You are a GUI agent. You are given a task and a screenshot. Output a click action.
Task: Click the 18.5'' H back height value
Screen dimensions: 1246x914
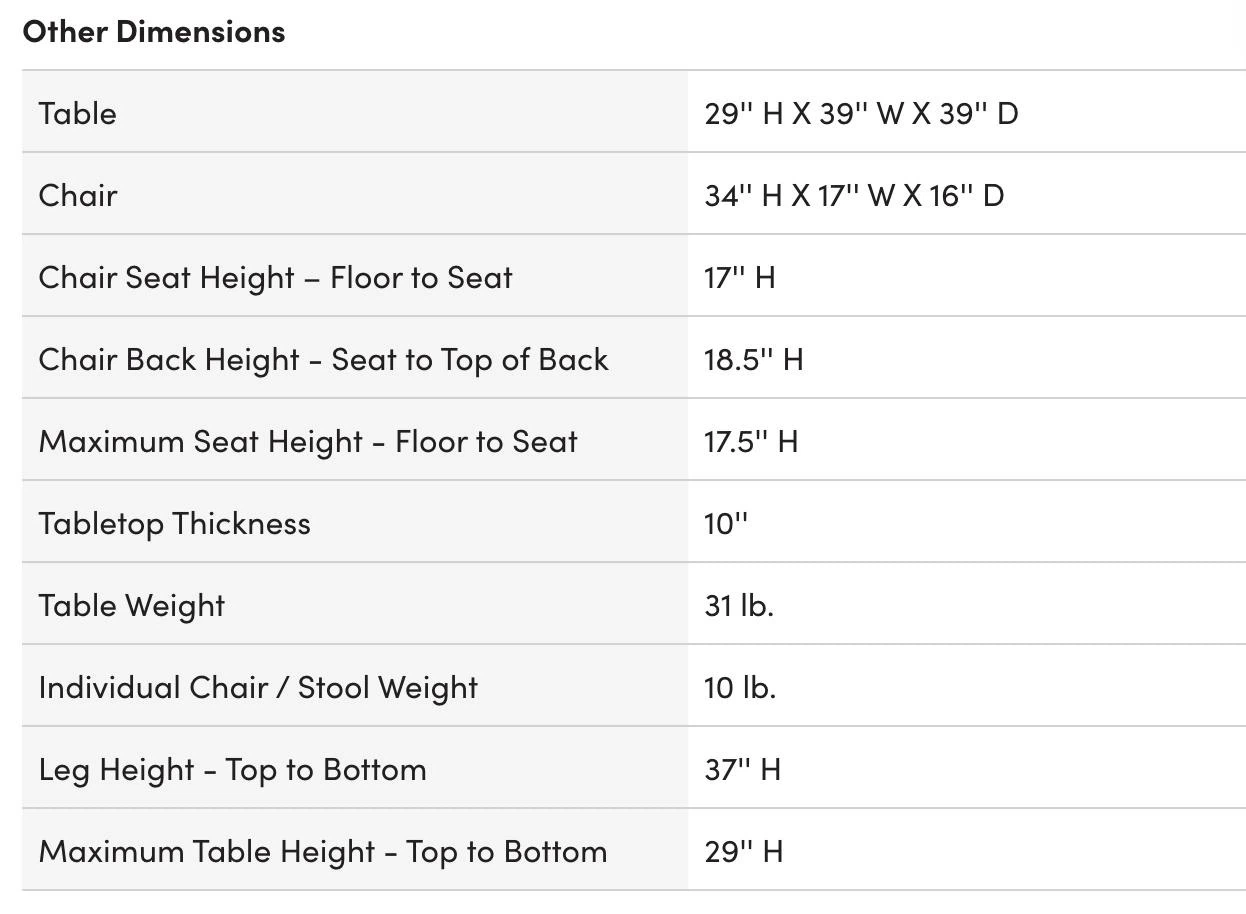point(754,359)
